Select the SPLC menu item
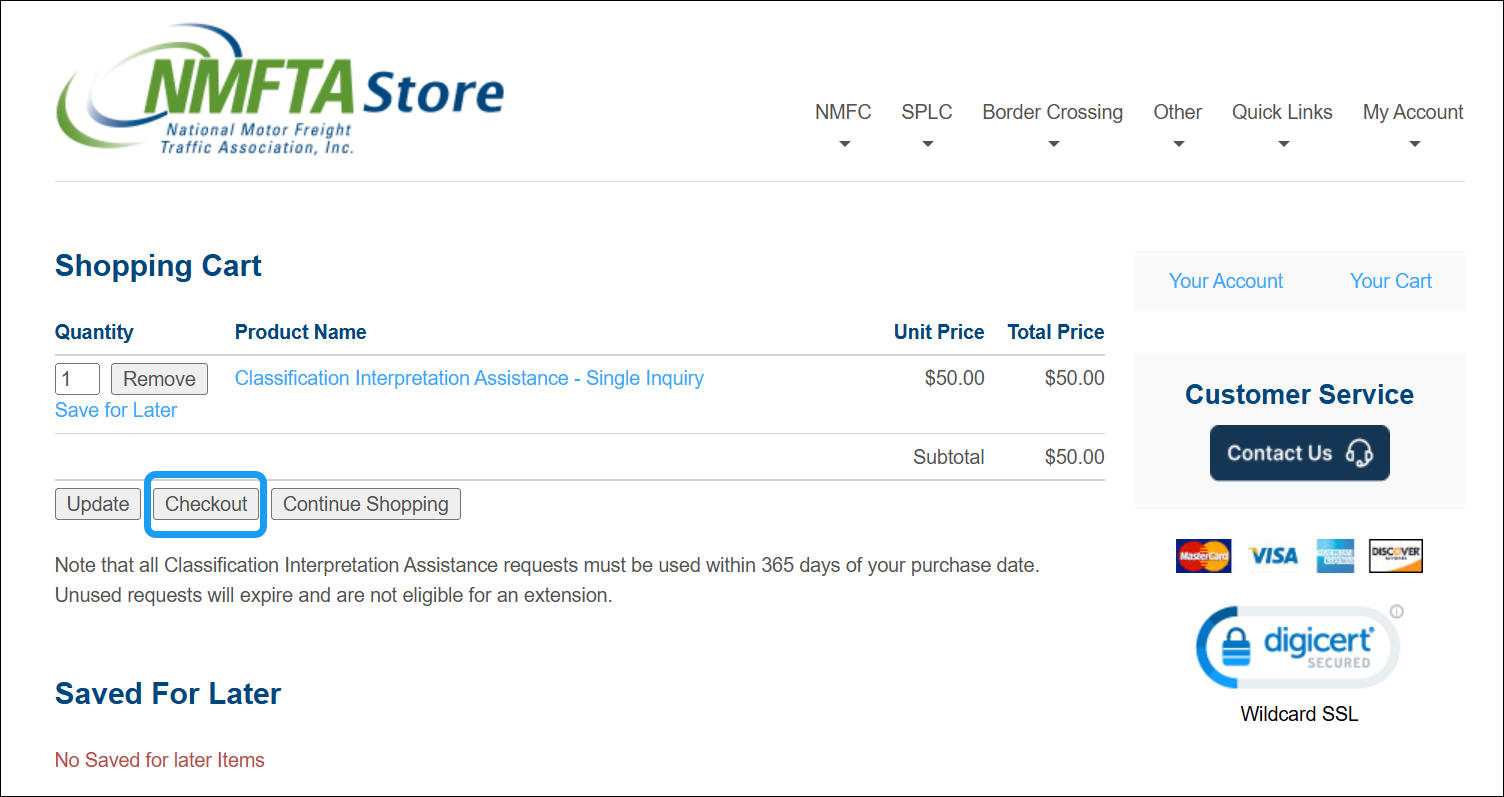The height and width of the screenshot is (797, 1504). (926, 112)
